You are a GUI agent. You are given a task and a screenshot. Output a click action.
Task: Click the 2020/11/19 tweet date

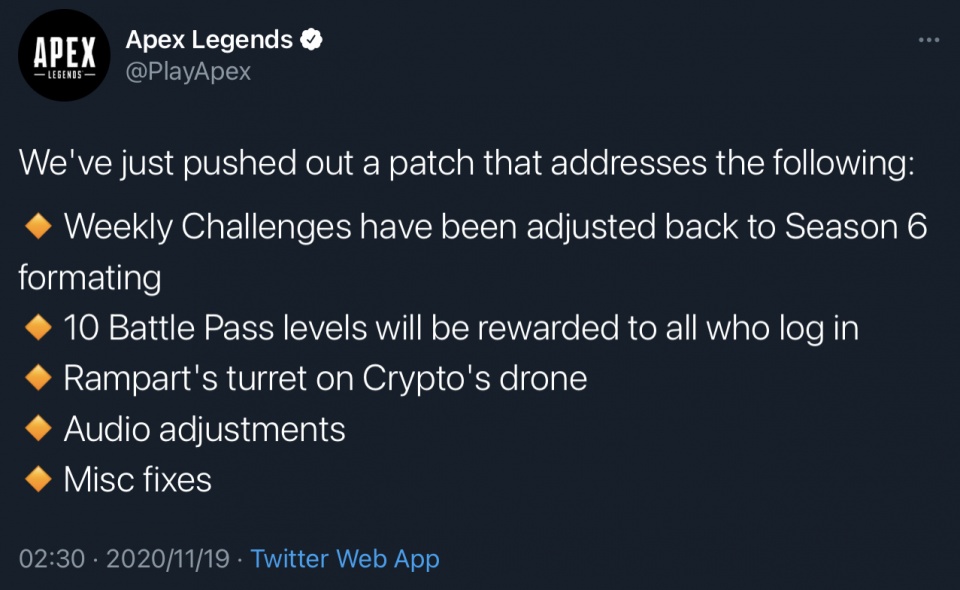click(x=168, y=559)
